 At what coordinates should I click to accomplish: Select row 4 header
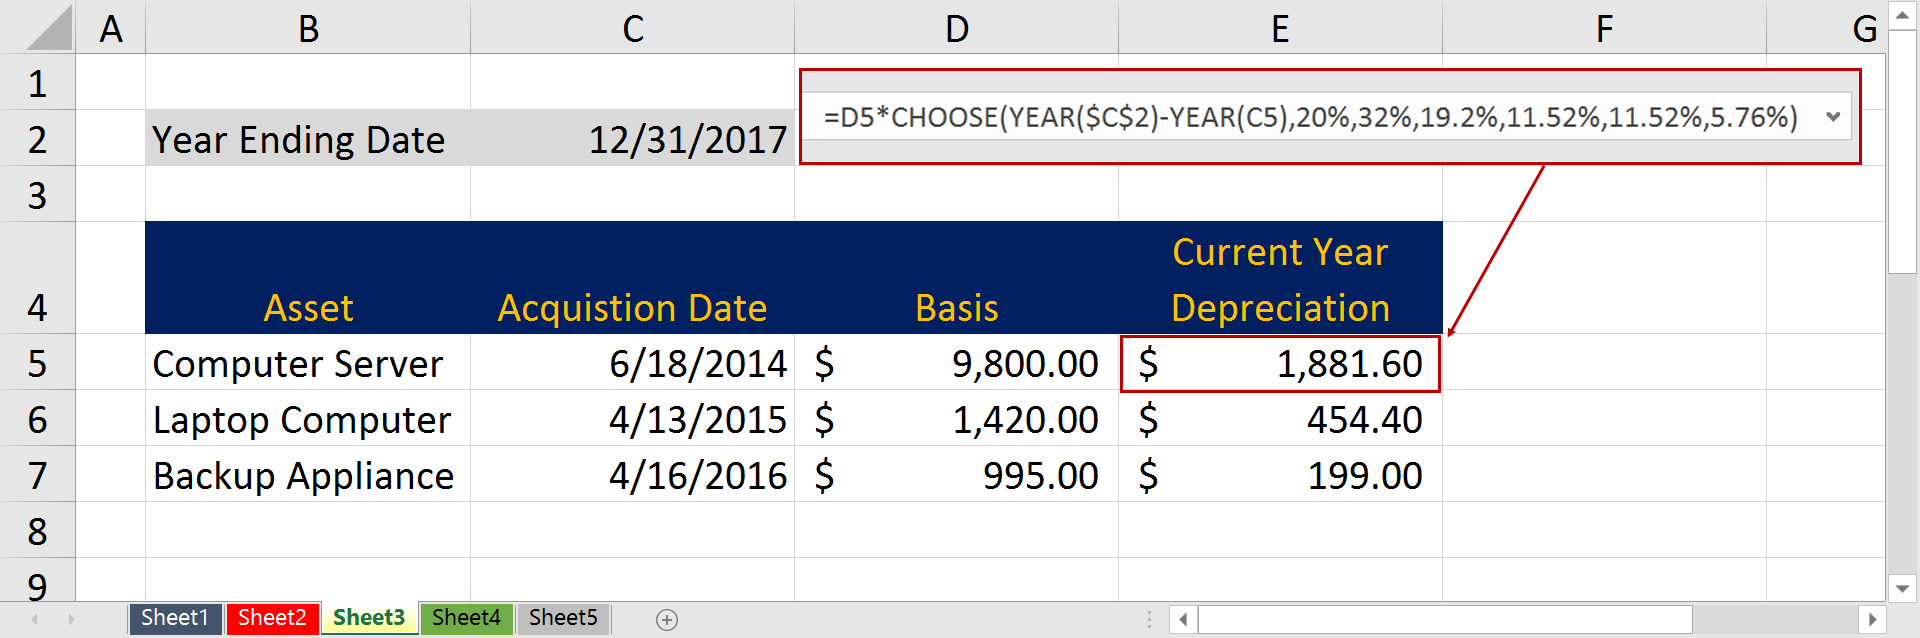pyautogui.click(x=38, y=278)
